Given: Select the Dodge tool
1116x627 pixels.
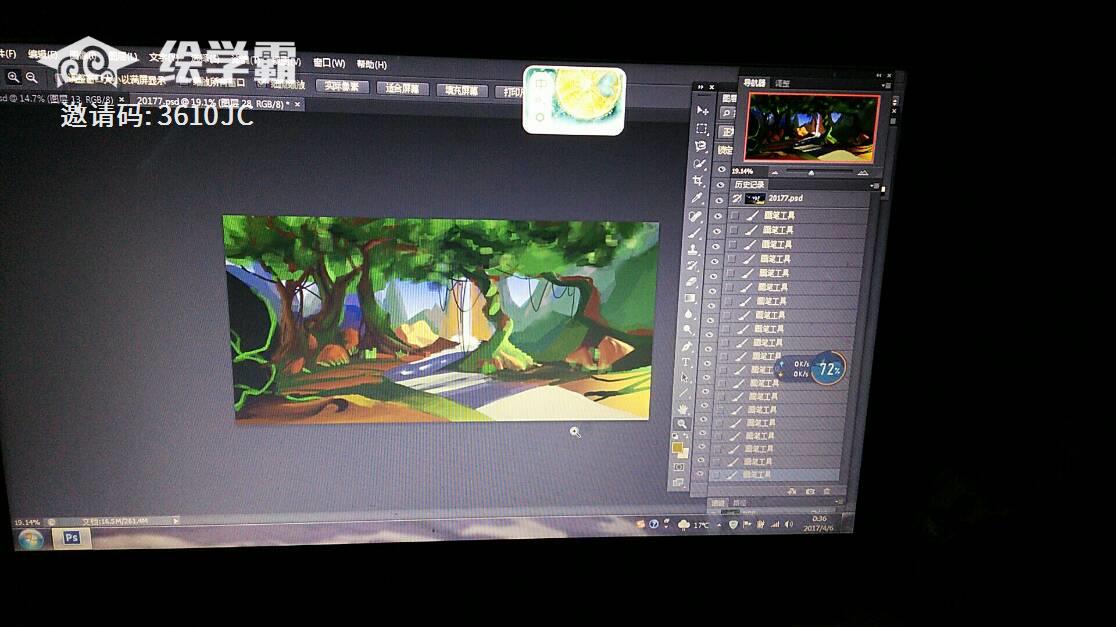Looking at the screenshot, I should point(688,330).
